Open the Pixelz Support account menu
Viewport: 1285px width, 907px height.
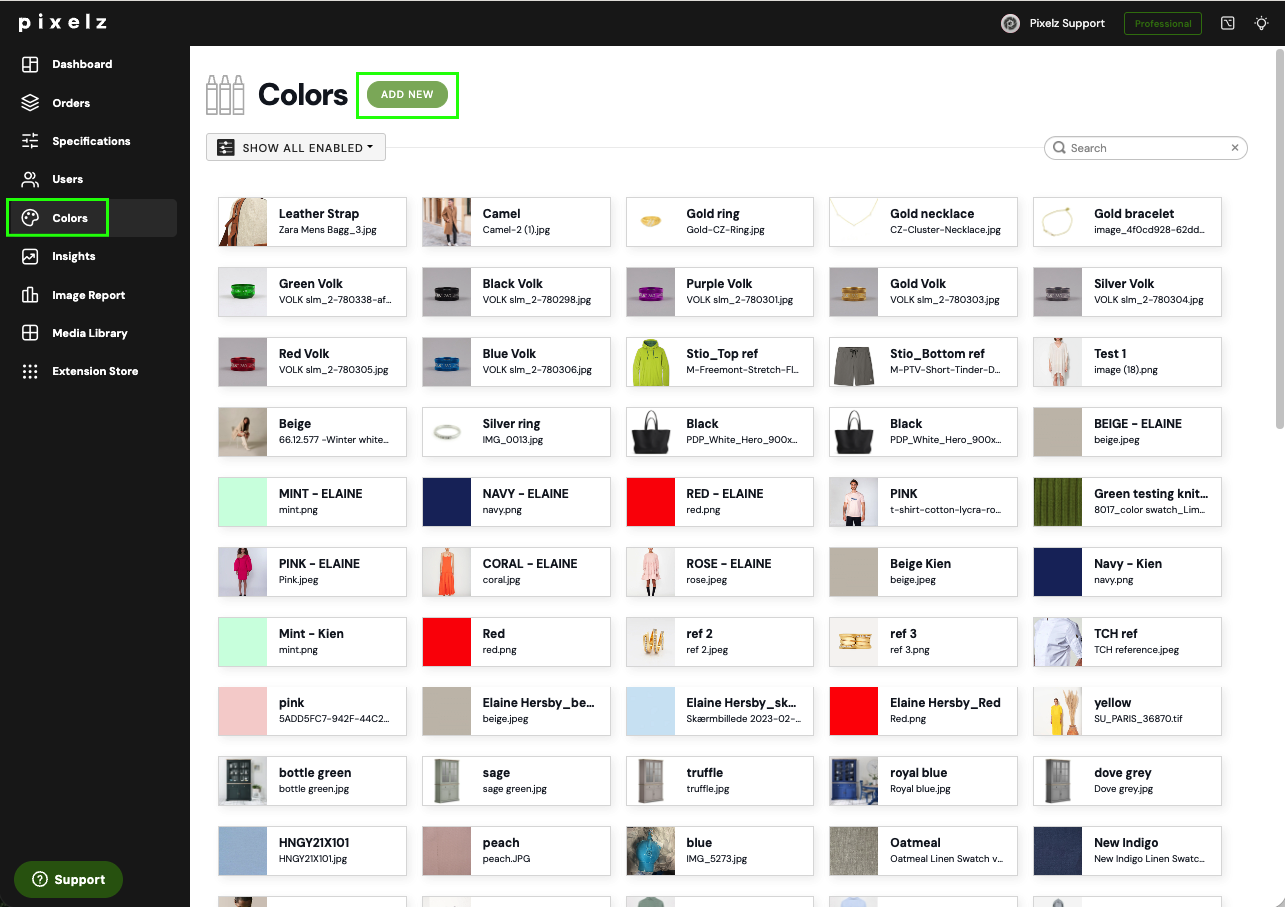click(1053, 23)
